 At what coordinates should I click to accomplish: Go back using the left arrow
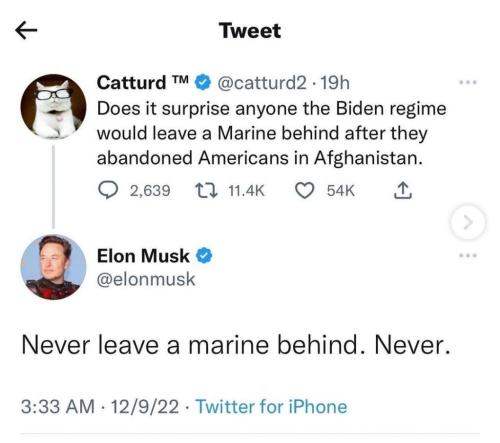(x=26, y=31)
